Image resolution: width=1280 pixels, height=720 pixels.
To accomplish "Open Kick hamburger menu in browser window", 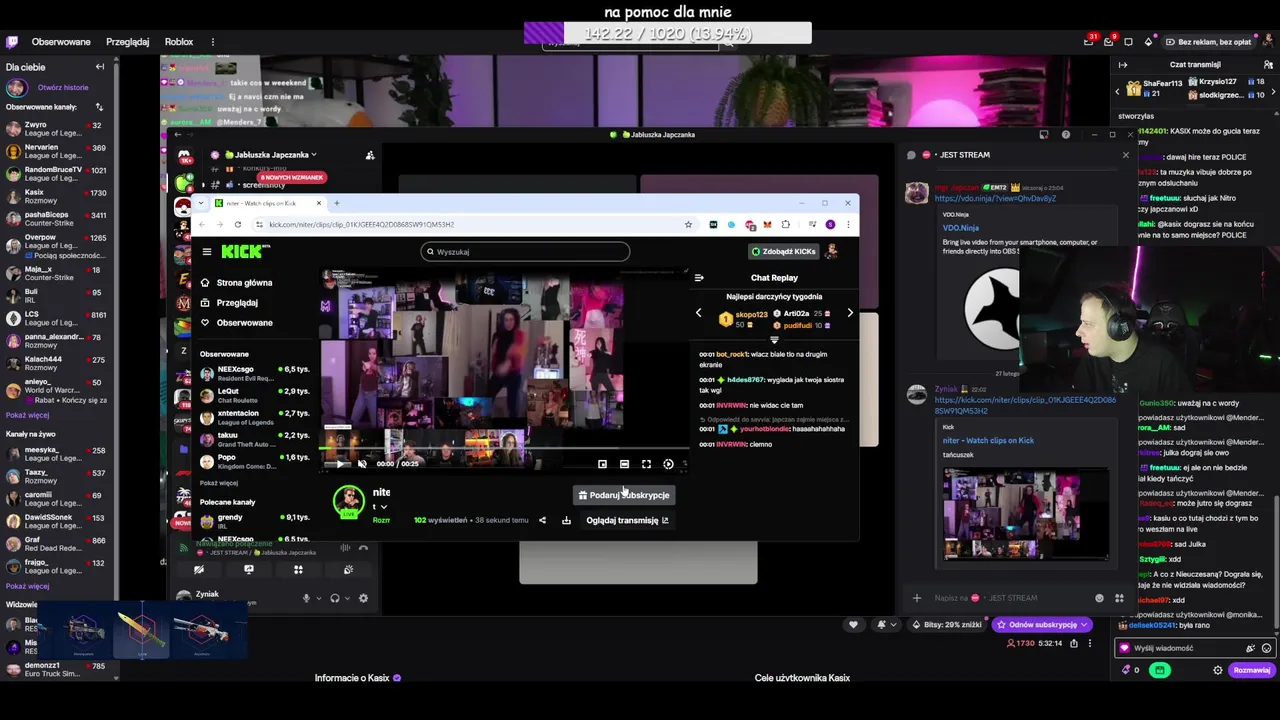I will (x=207, y=252).
